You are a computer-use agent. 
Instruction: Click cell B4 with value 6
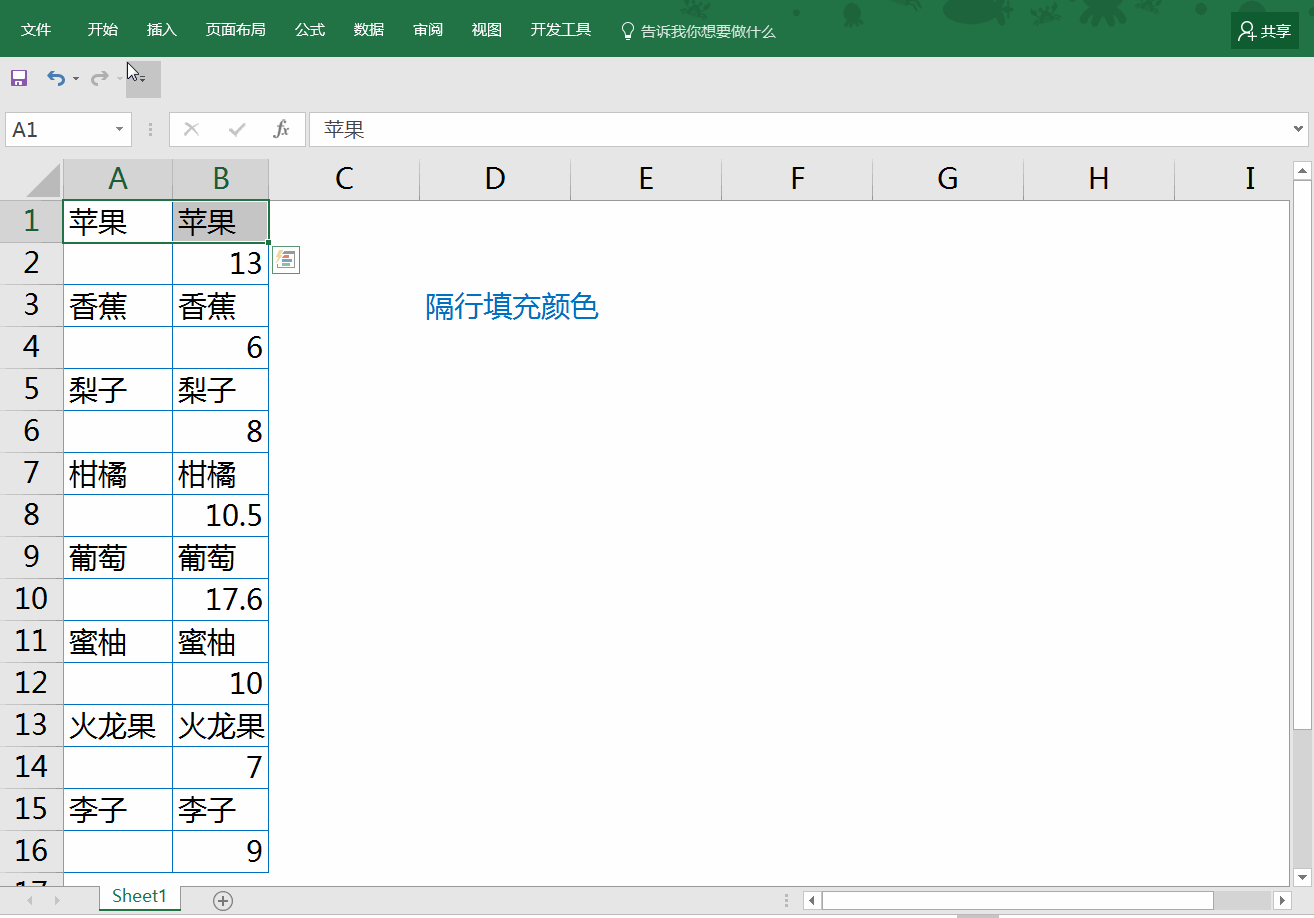(221, 347)
